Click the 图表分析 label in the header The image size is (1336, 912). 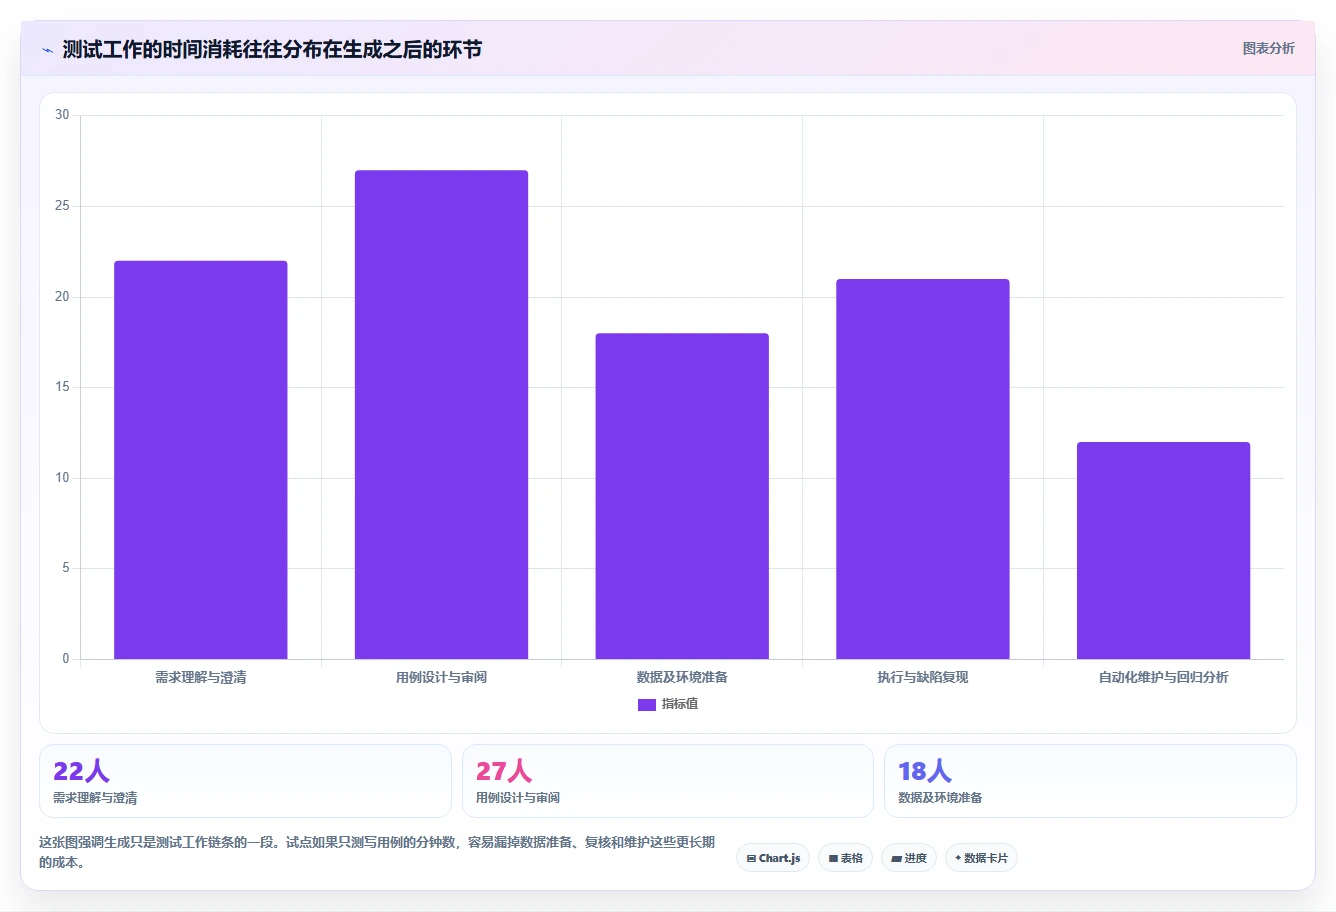1268,48
